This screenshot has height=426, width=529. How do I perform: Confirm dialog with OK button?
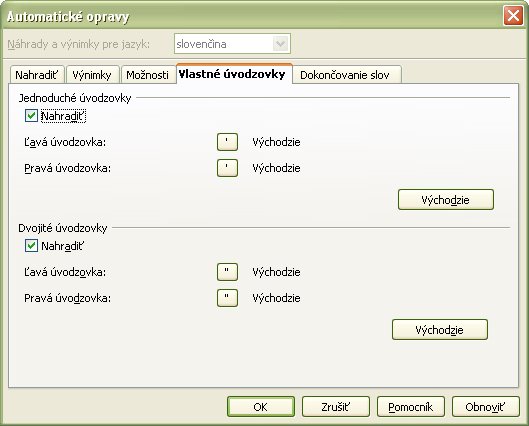pos(261,407)
